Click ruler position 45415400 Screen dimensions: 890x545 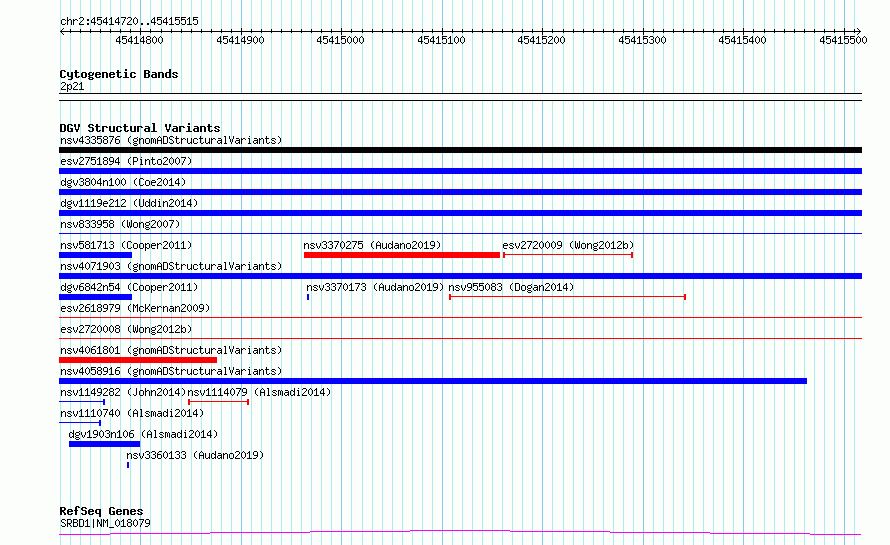[x=742, y=40]
